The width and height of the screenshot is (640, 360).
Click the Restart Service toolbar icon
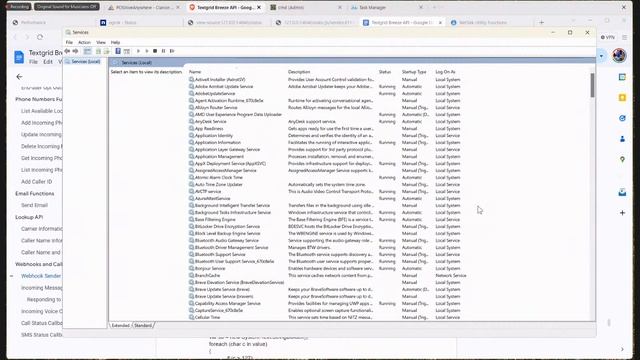click(172, 51)
